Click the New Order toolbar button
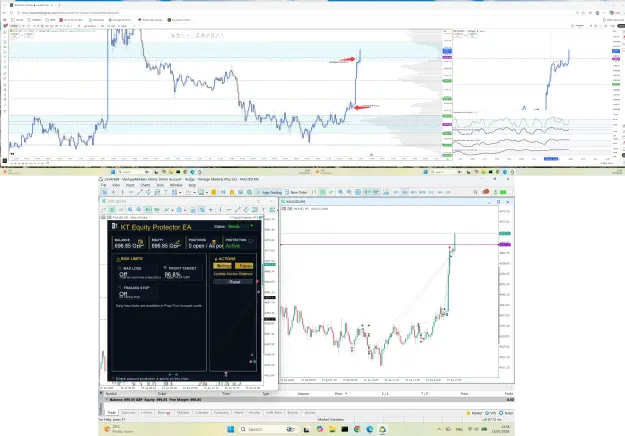The image size is (625, 436). click(x=297, y=192)
